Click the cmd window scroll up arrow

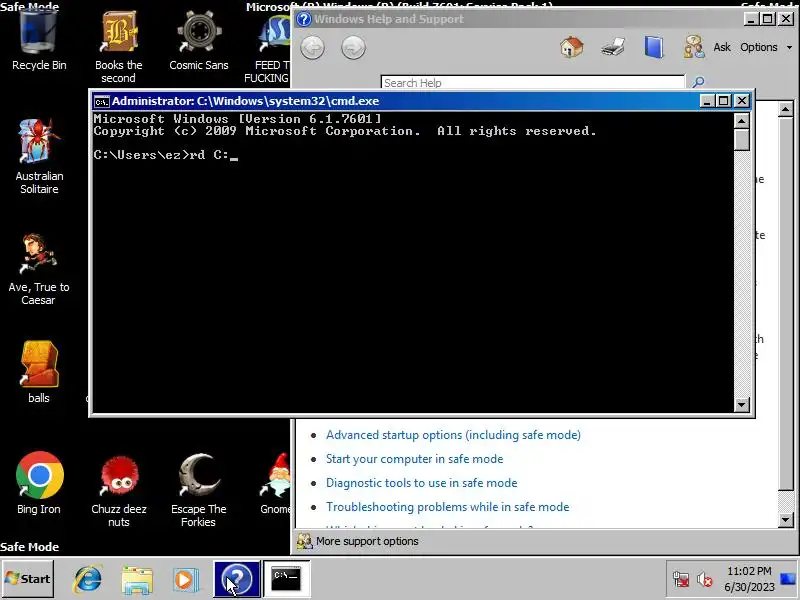coord(741,121)
